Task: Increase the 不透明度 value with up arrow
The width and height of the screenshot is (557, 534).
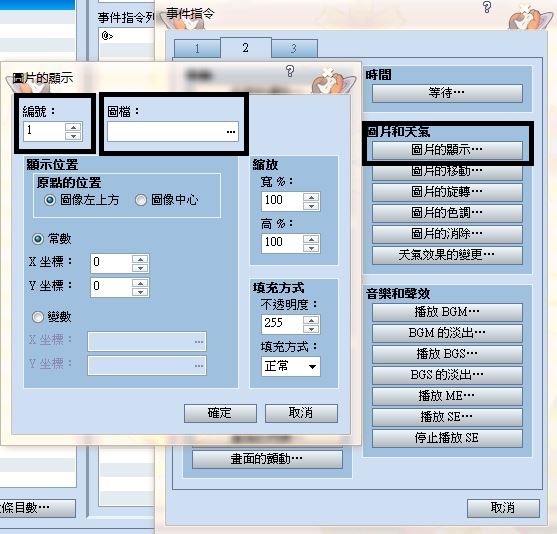Action: coord(311,320)
